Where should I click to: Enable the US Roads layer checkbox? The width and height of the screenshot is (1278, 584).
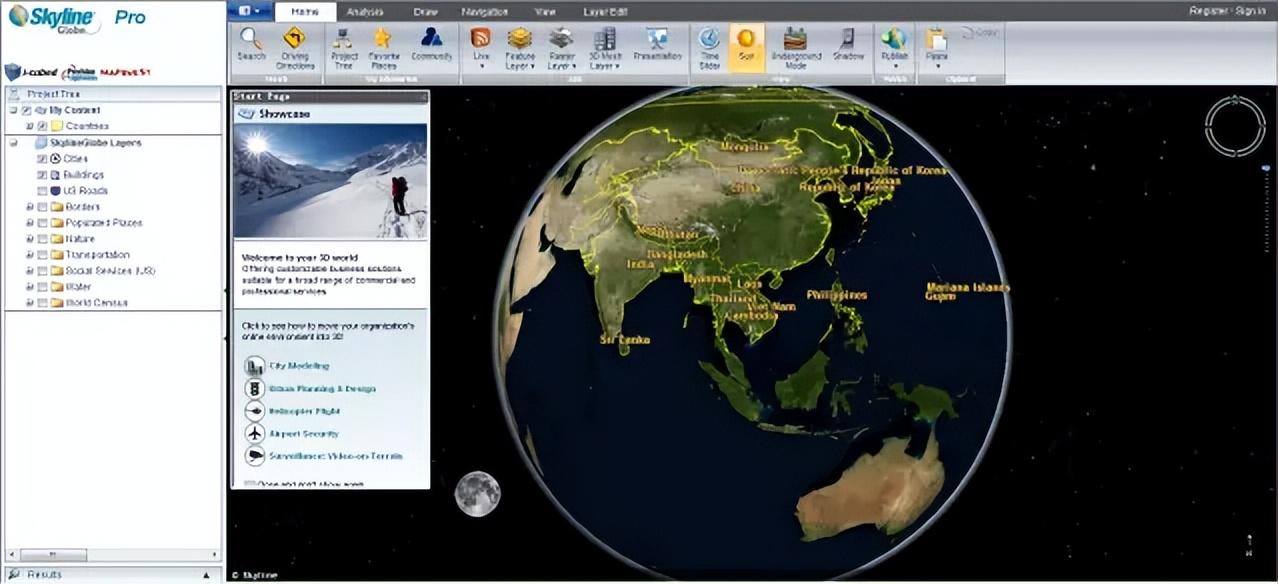42,190
